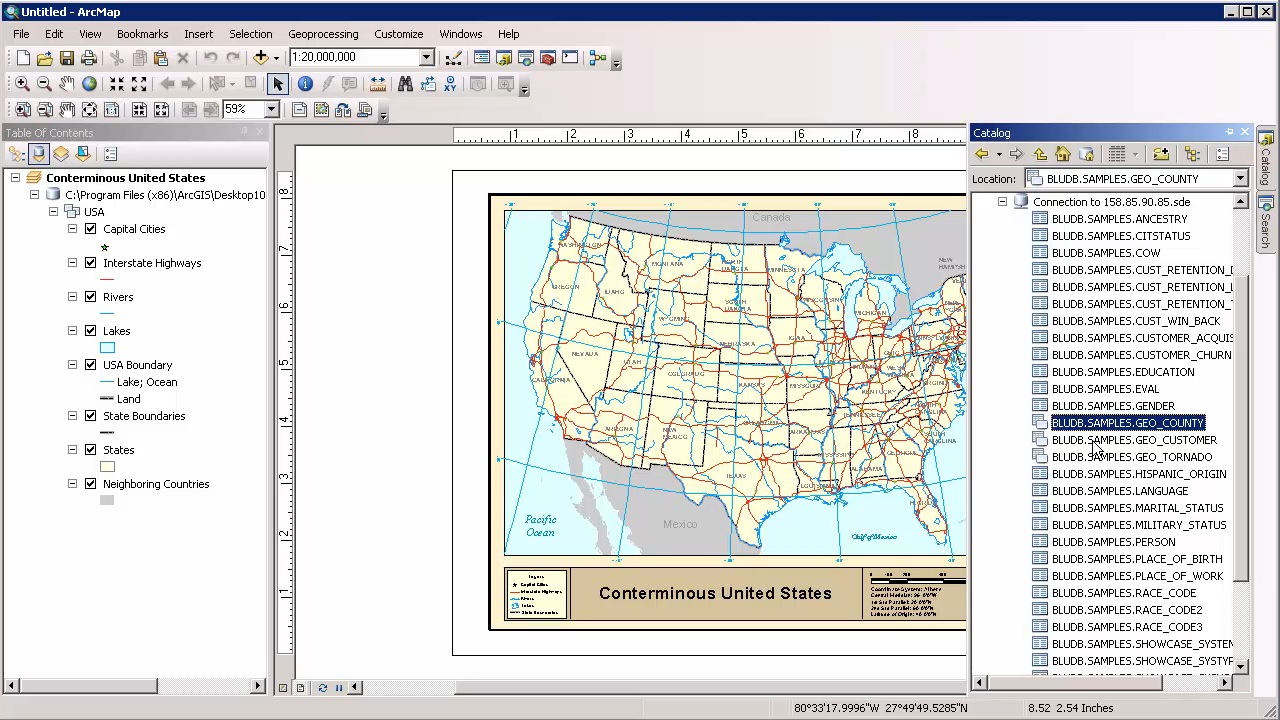Uncheck the Interstate Highways layer
1280x720 pixels.
(91, 263)
